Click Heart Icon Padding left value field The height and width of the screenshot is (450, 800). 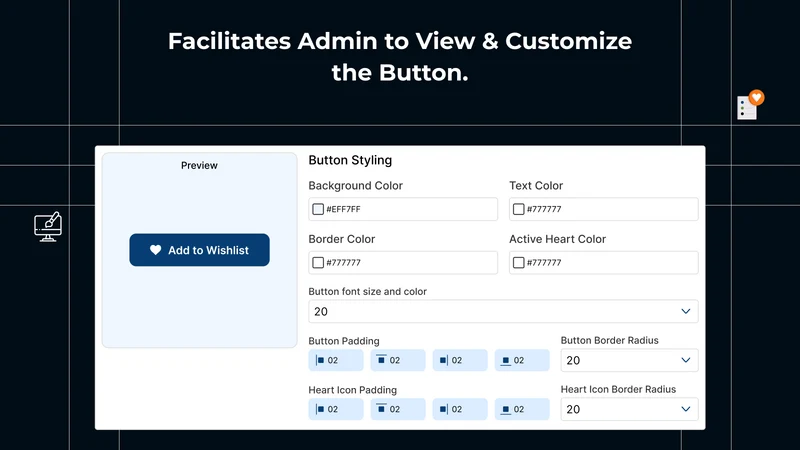(336, 409)
